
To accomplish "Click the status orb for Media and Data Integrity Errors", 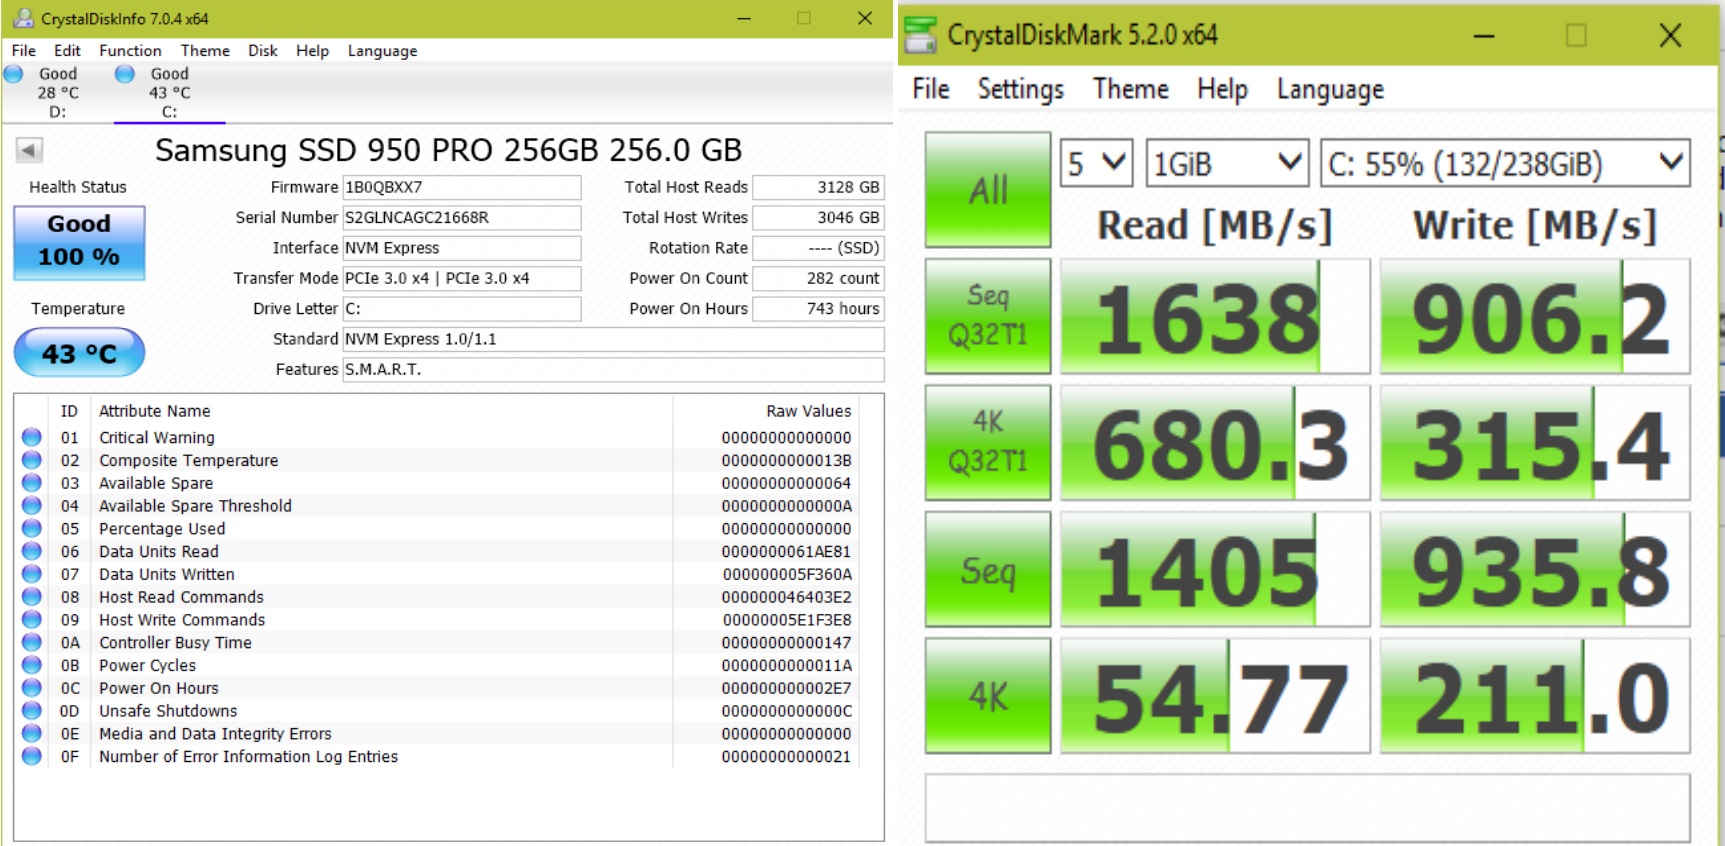I will (x=32, y=734).
